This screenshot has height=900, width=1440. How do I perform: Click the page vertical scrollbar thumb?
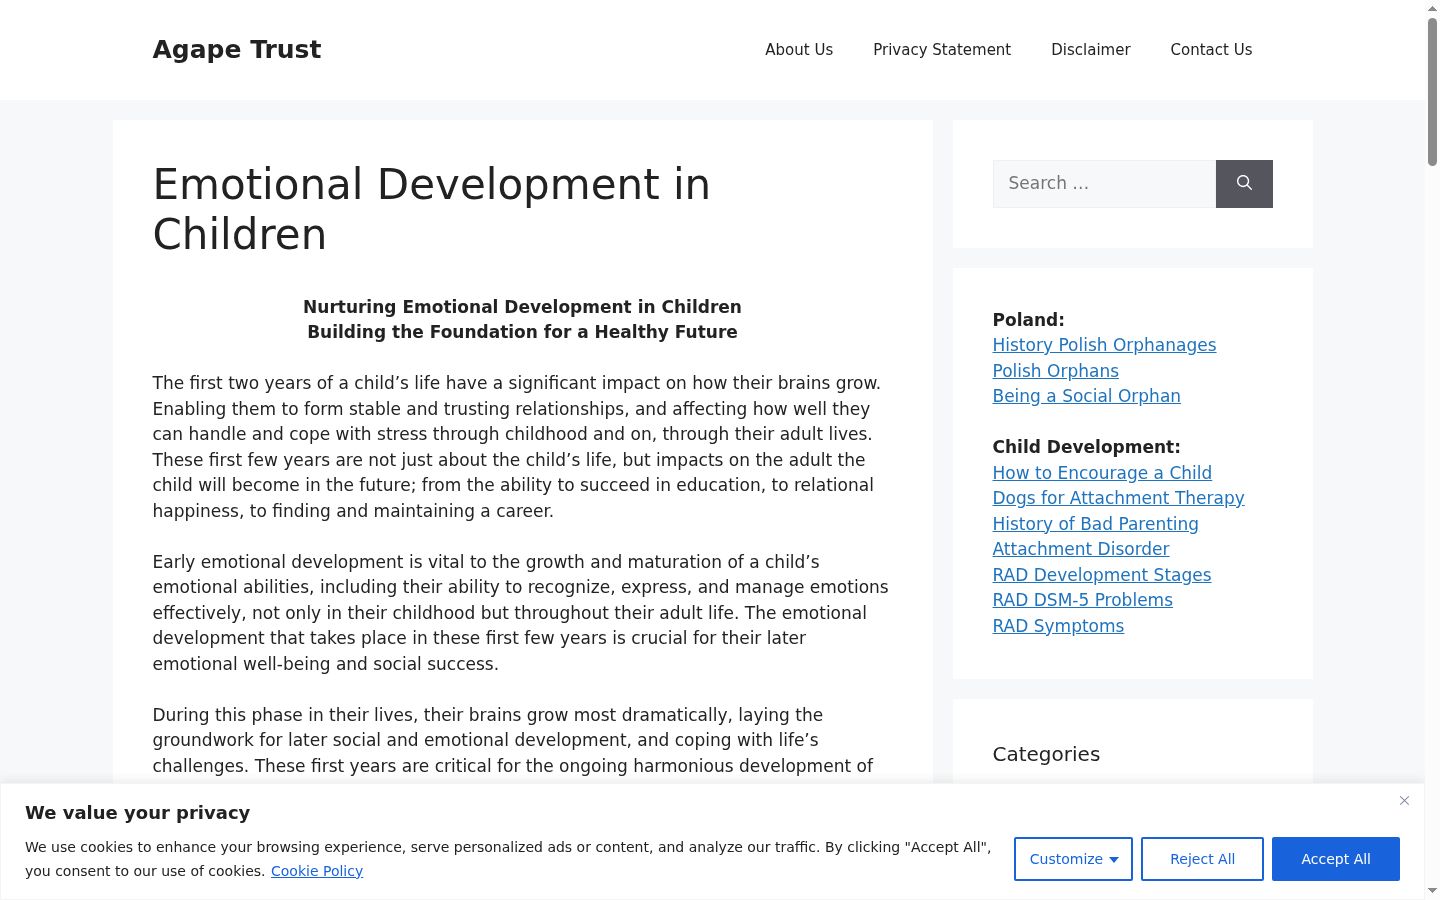(1432, 90)
